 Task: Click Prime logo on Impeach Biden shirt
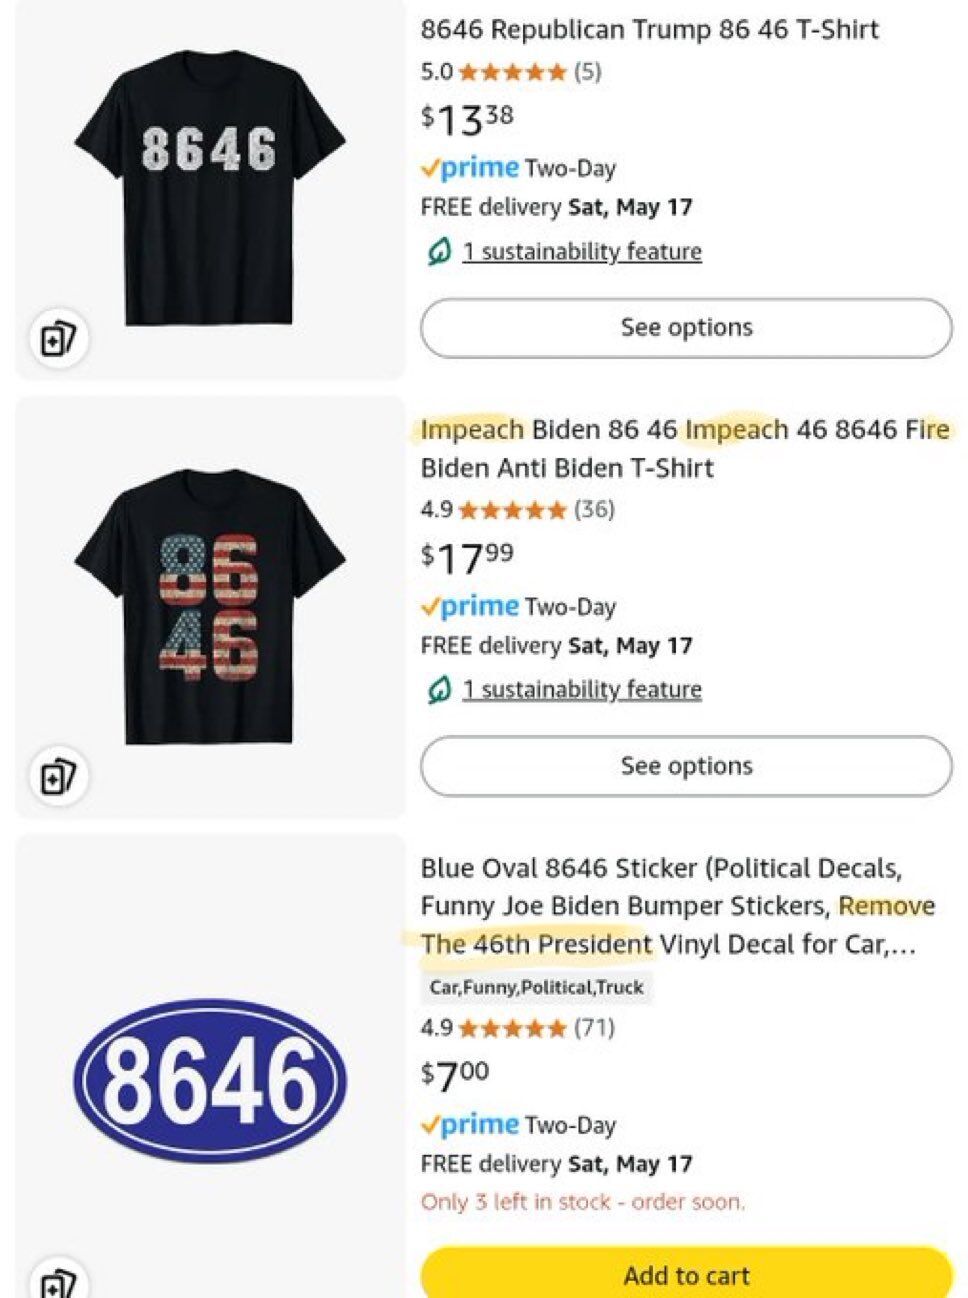(470, 606)
